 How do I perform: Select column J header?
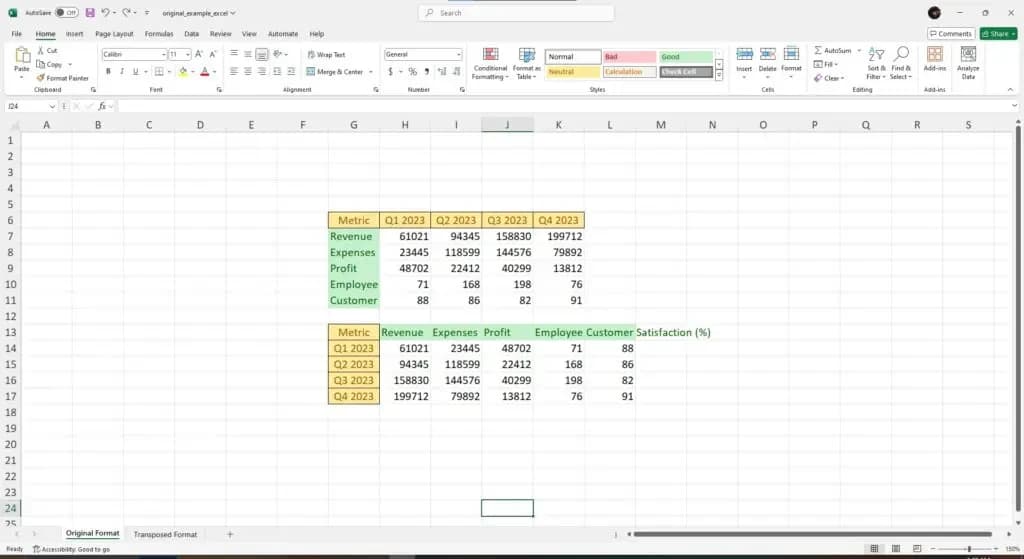pos(507,125)
